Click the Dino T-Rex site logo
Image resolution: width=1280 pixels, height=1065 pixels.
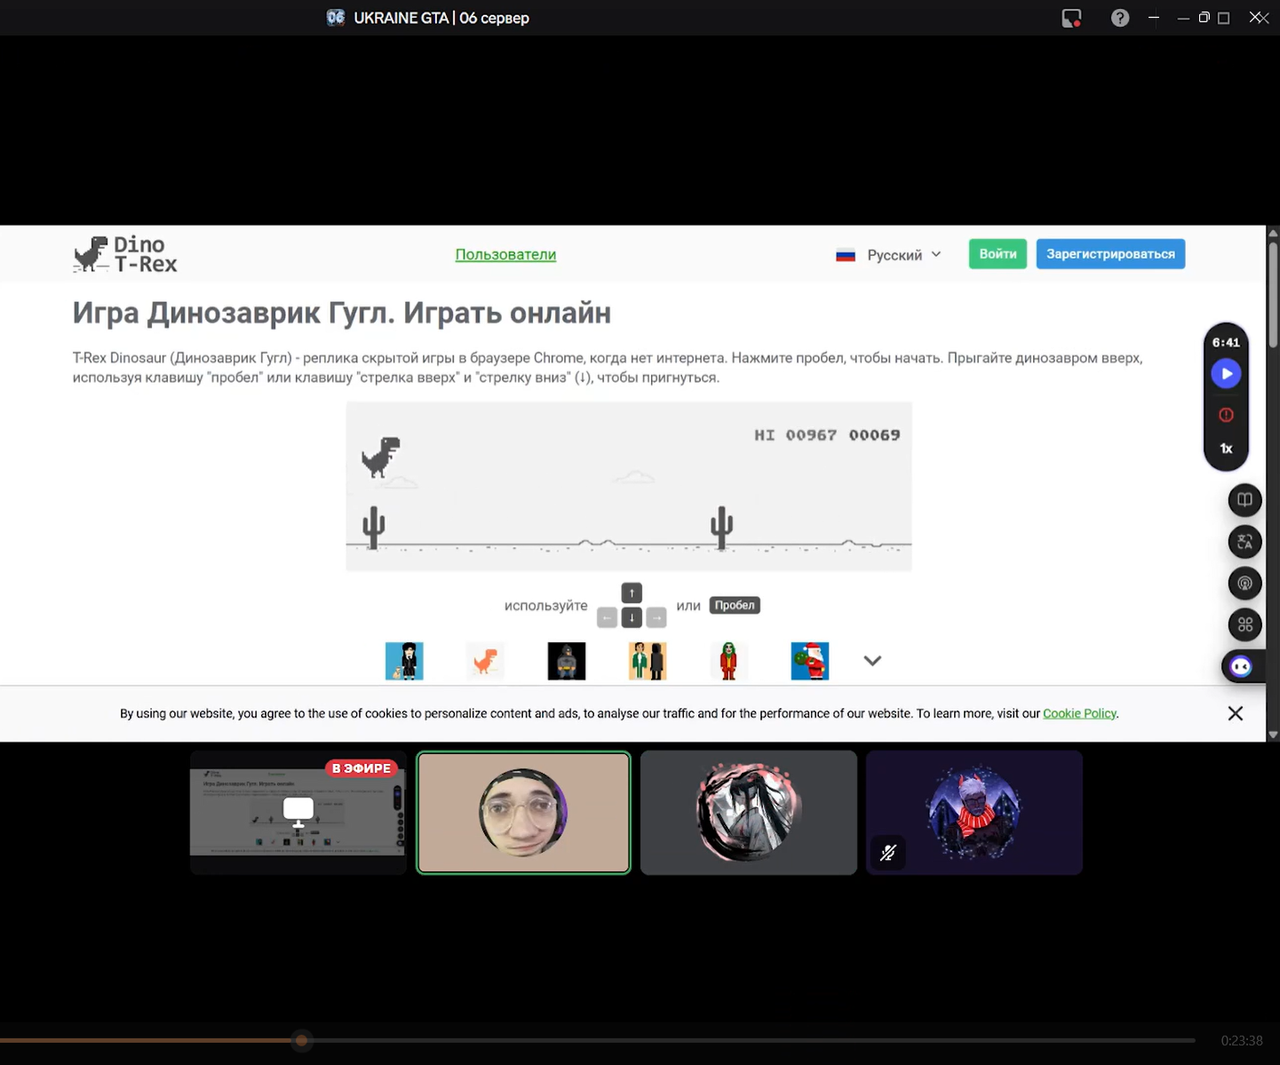(x=125, y=254)
